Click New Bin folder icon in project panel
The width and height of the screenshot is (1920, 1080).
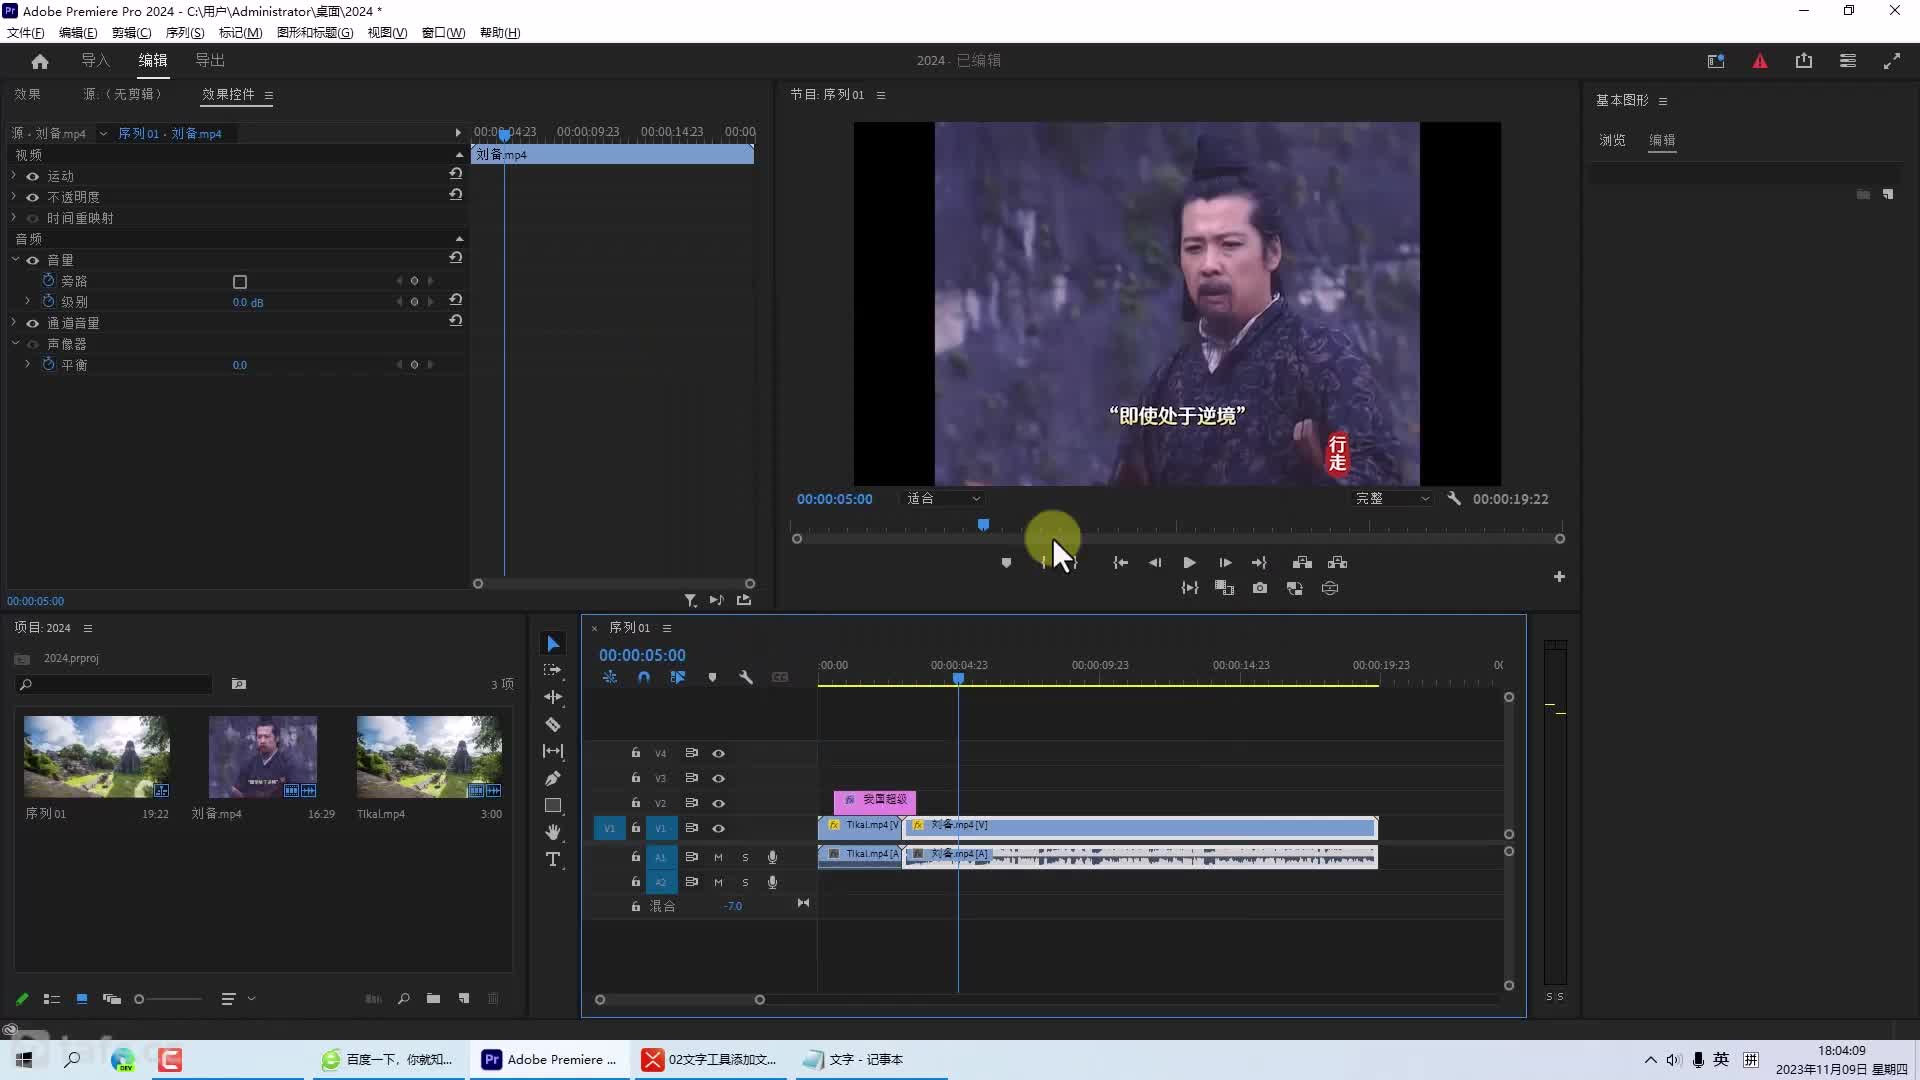(x=433, y=998)
